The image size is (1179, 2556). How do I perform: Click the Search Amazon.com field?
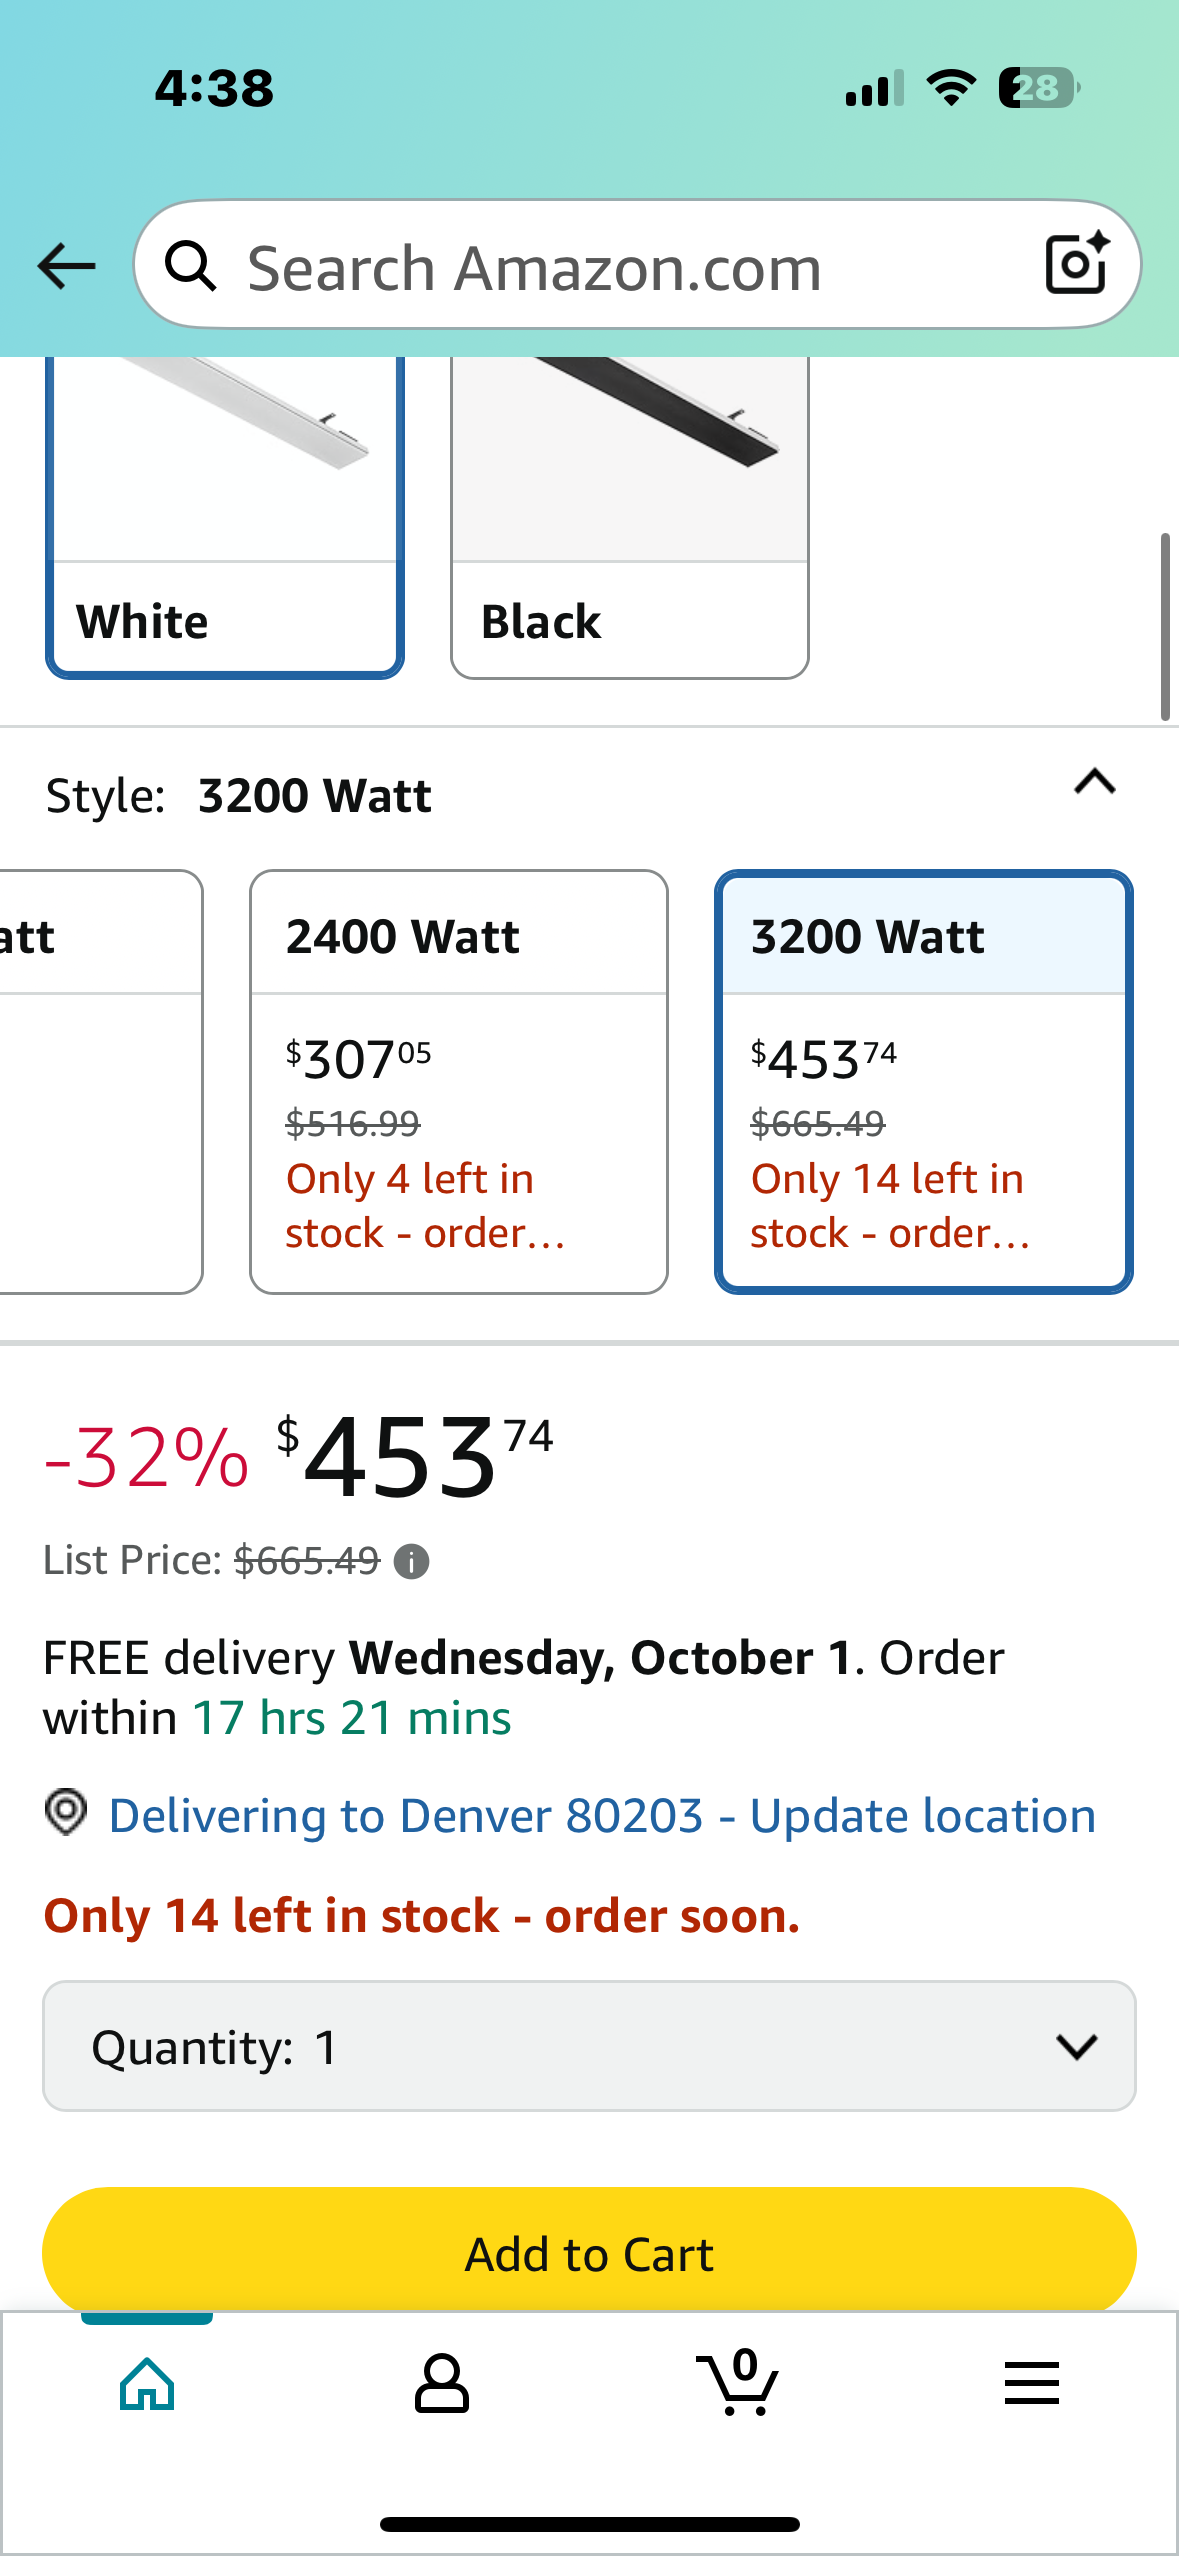(x=620, y=268)
